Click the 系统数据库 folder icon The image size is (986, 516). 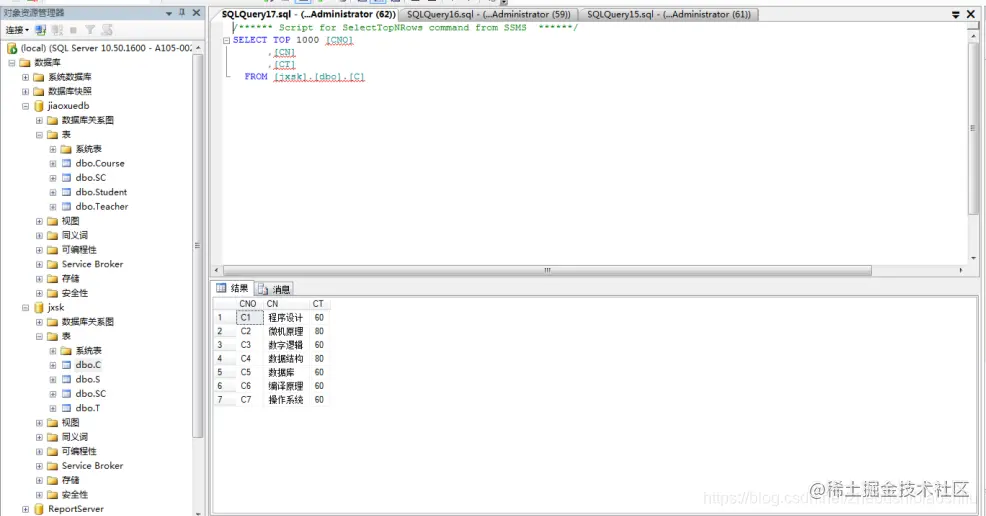(39, 77)
